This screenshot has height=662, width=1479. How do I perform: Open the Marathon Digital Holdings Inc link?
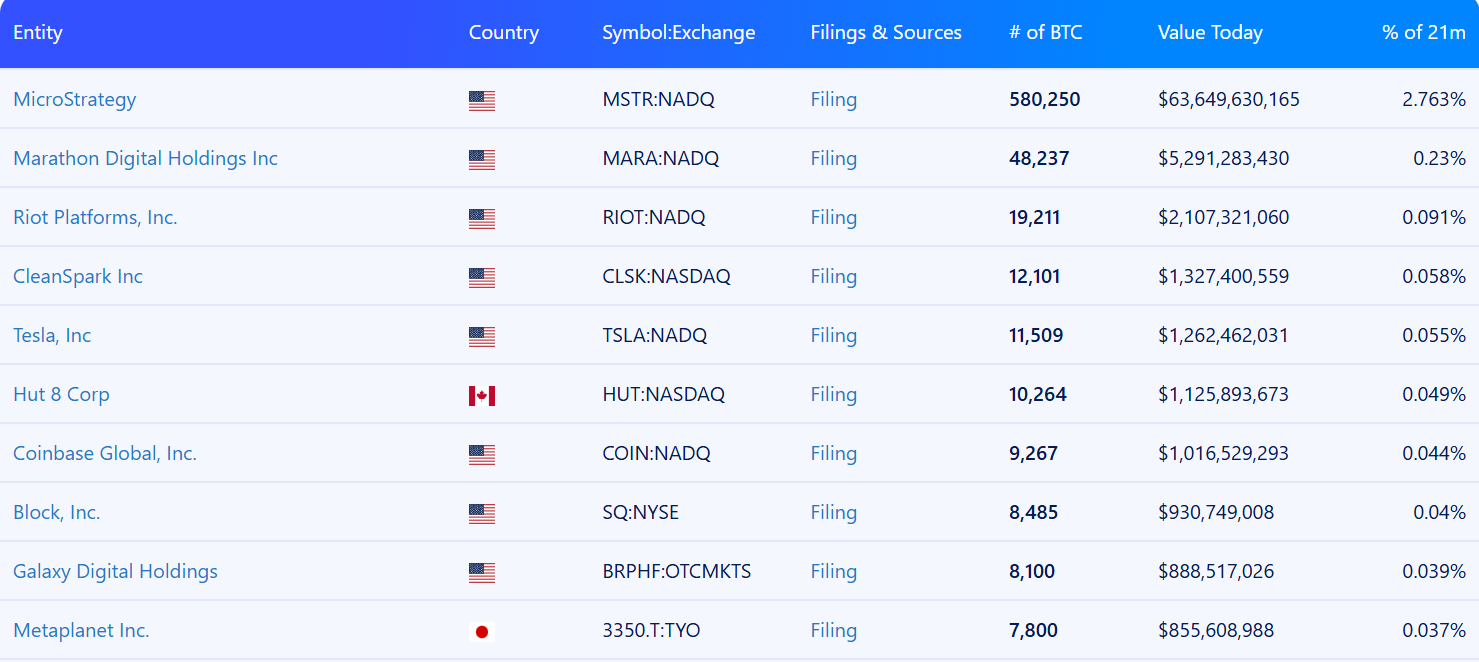[145, 158]
